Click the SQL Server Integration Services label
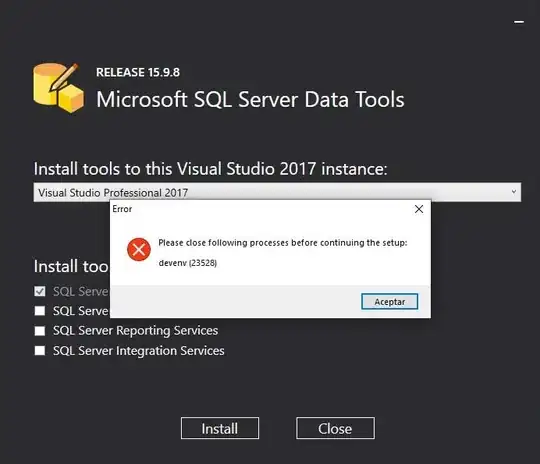This screenshot has height=464, width=540. [x=138, y=351]
